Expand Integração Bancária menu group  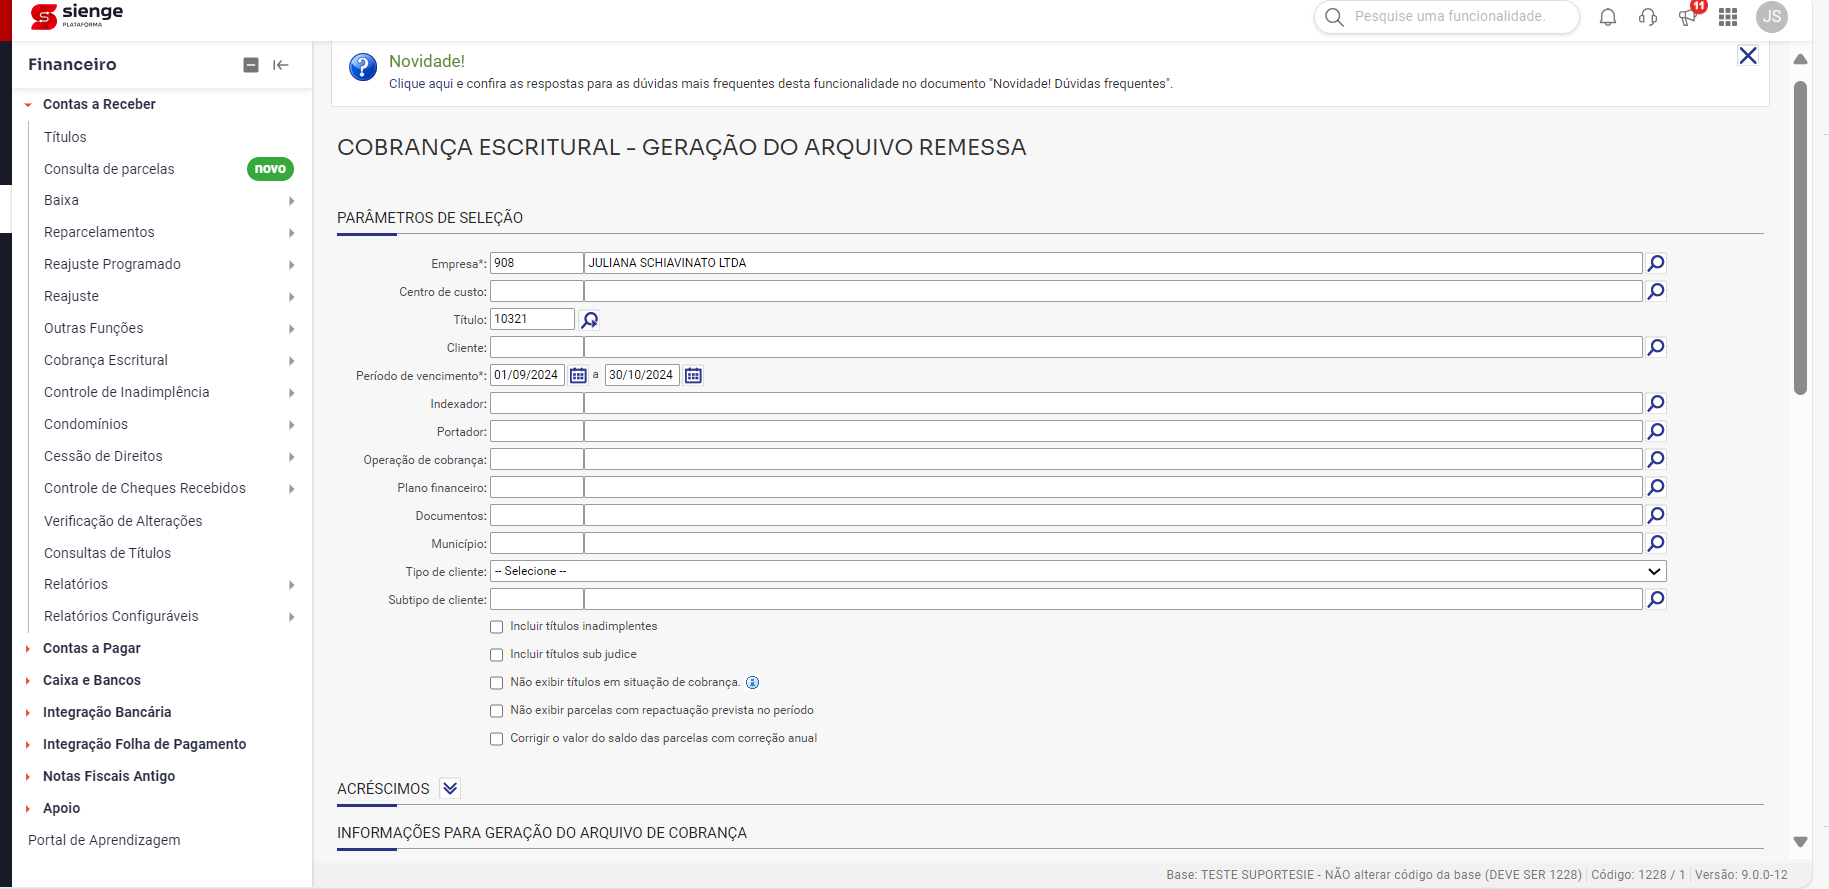pos(28,713)
